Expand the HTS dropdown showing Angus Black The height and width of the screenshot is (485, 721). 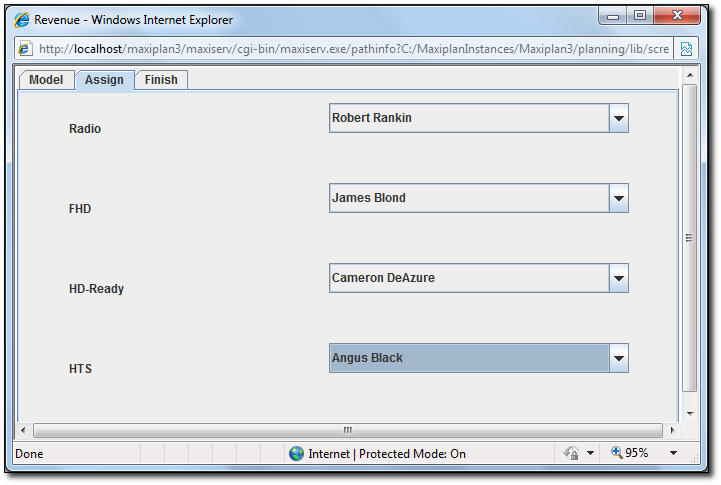[618, 358]
